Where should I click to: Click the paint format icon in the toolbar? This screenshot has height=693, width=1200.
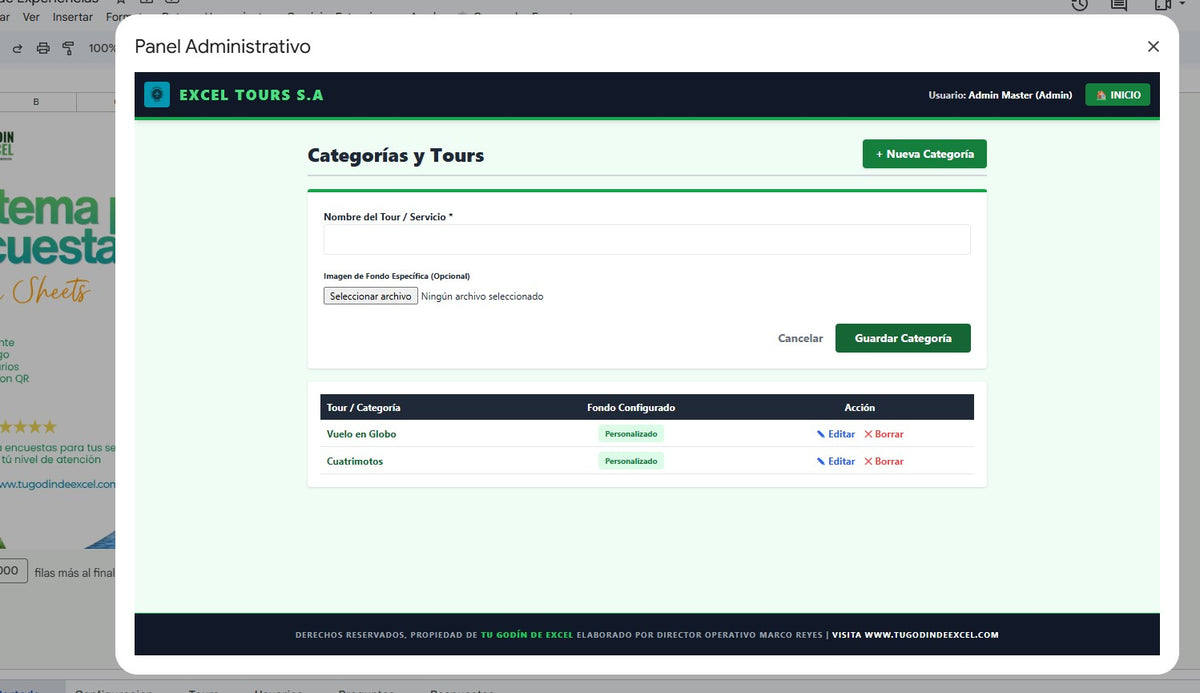pyautogui.click(x=69, y=48)
